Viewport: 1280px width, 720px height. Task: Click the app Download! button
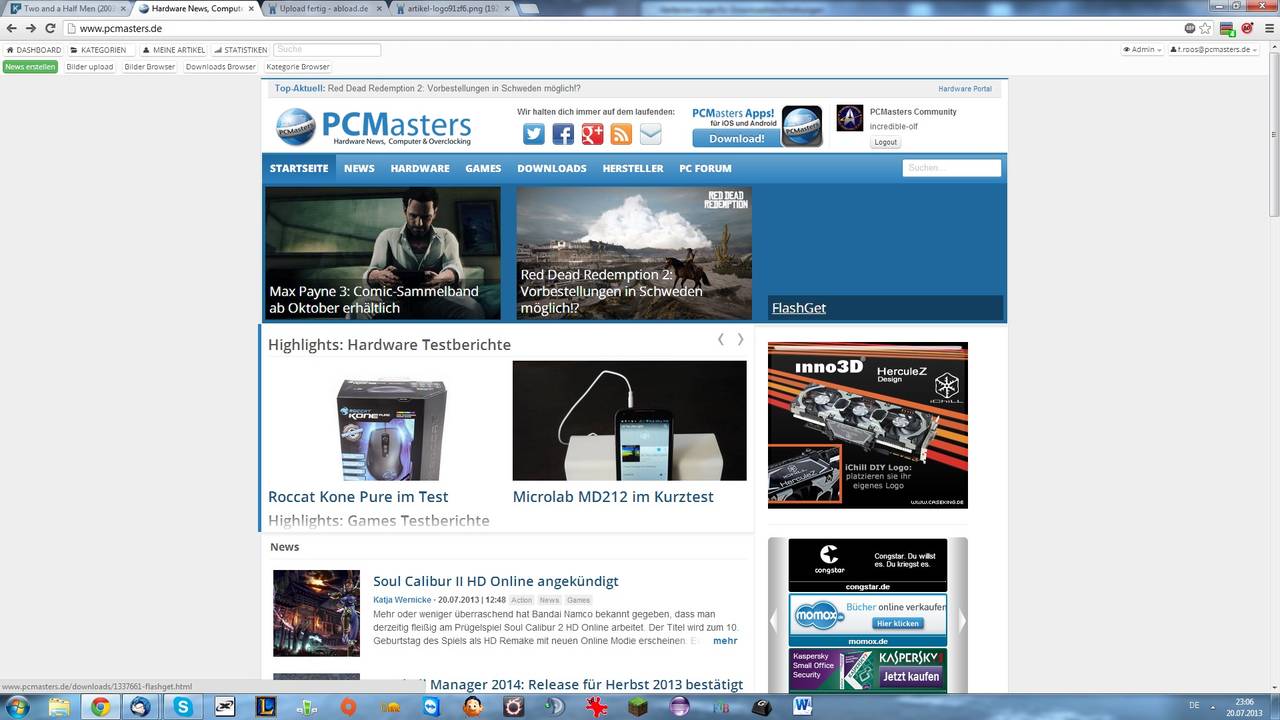(736, 138)
